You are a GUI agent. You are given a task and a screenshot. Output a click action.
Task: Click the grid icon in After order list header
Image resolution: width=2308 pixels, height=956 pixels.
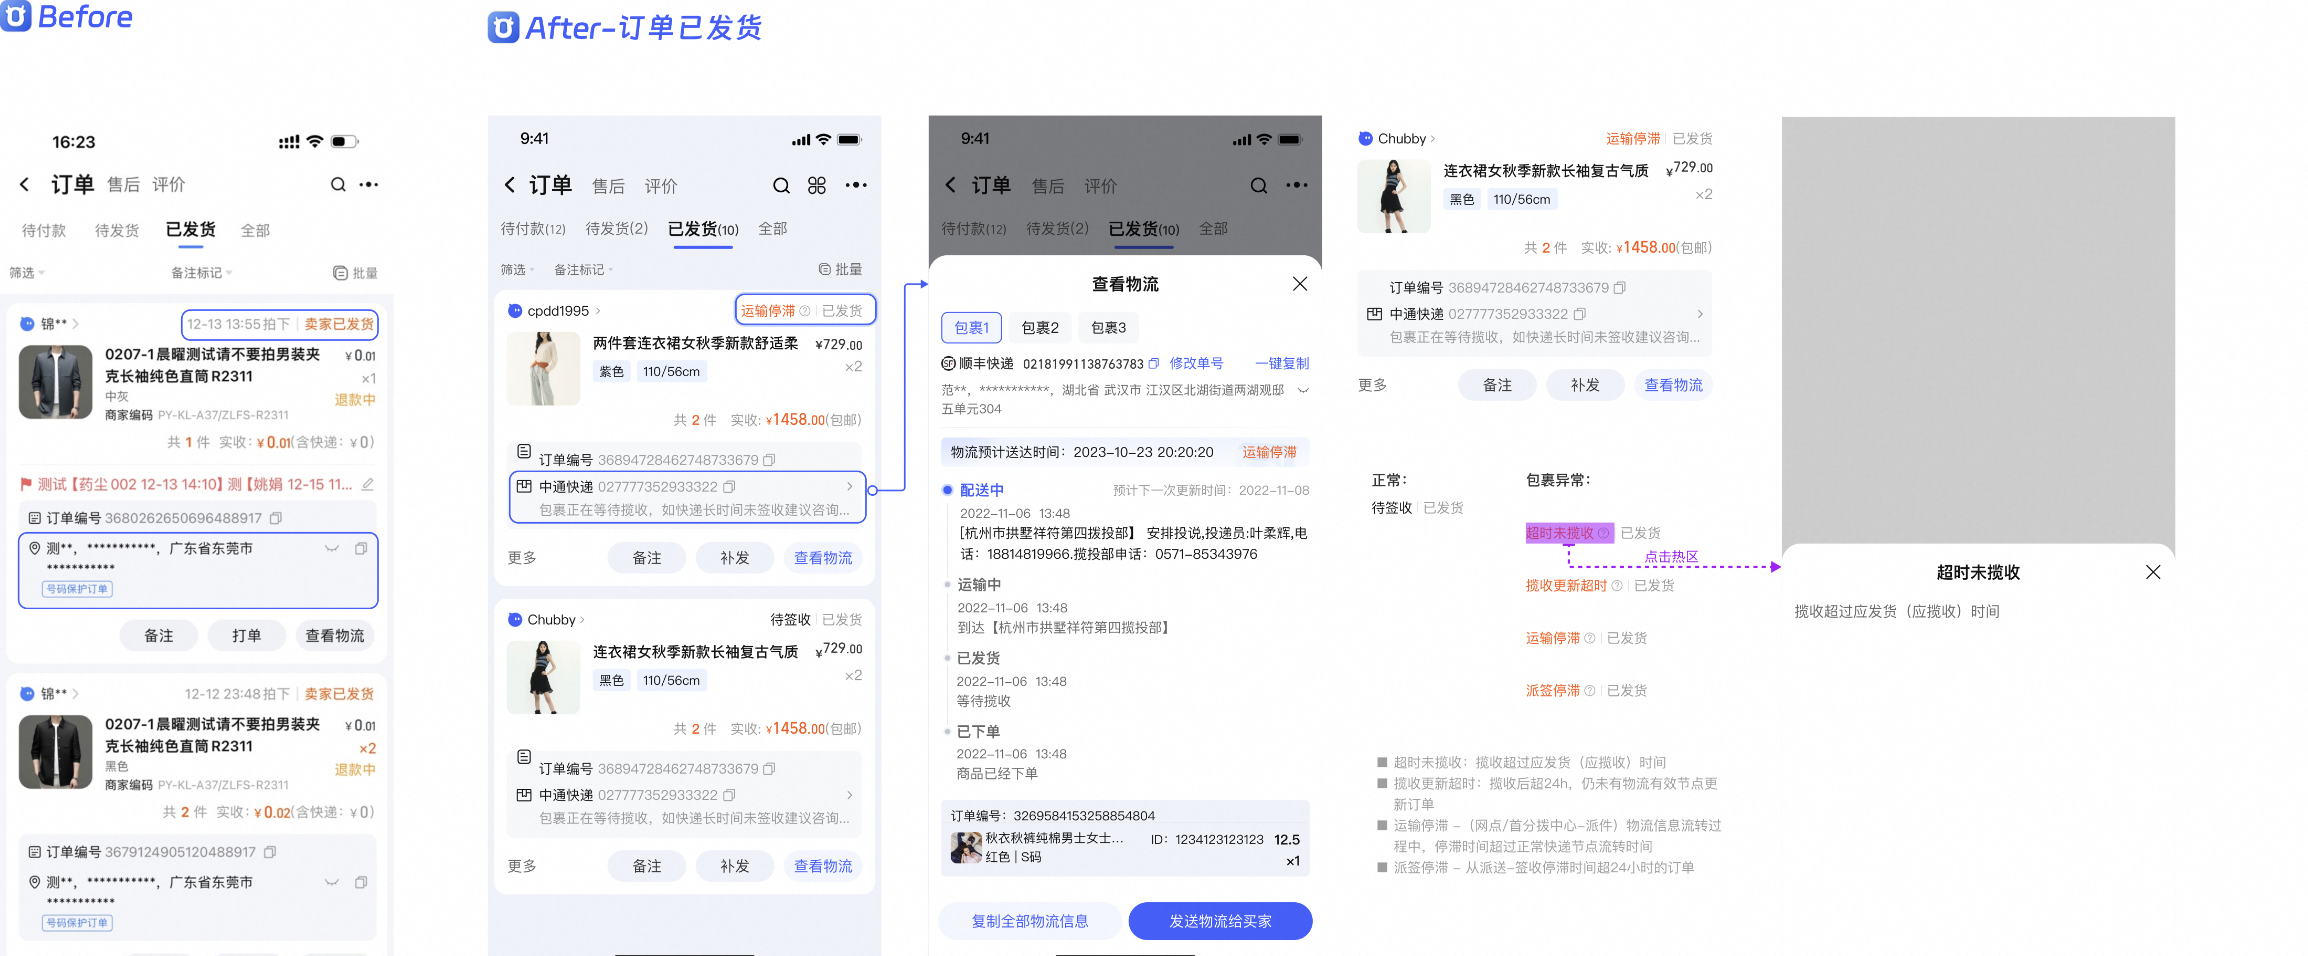click(817, 185)
